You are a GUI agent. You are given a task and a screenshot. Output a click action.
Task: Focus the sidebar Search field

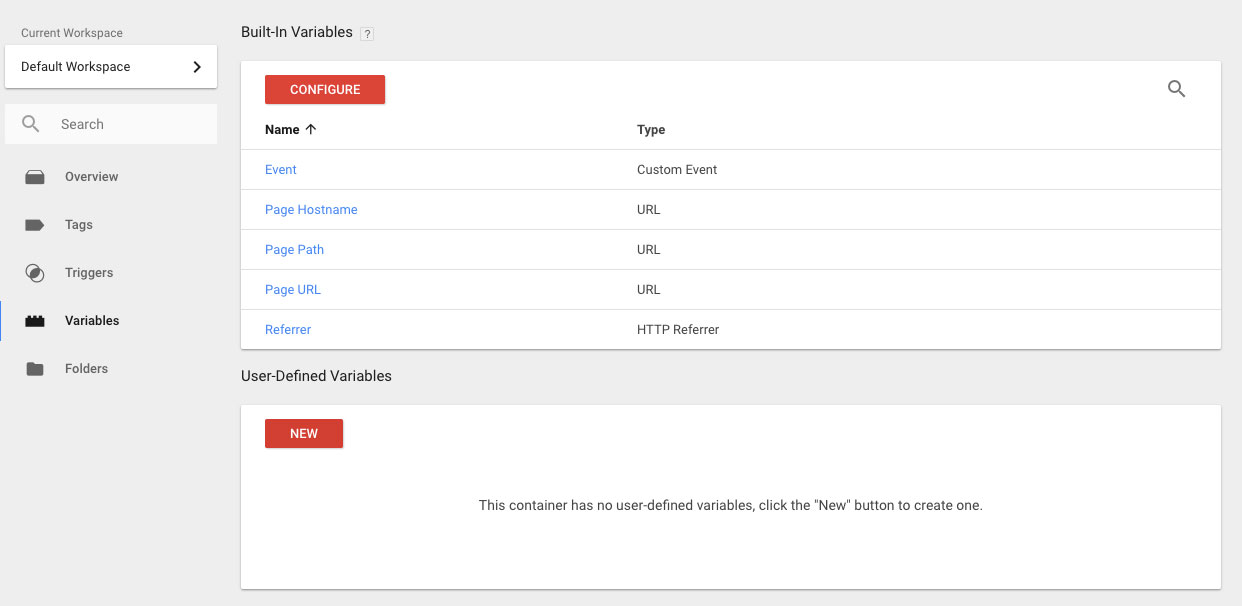tap(111, 124)
